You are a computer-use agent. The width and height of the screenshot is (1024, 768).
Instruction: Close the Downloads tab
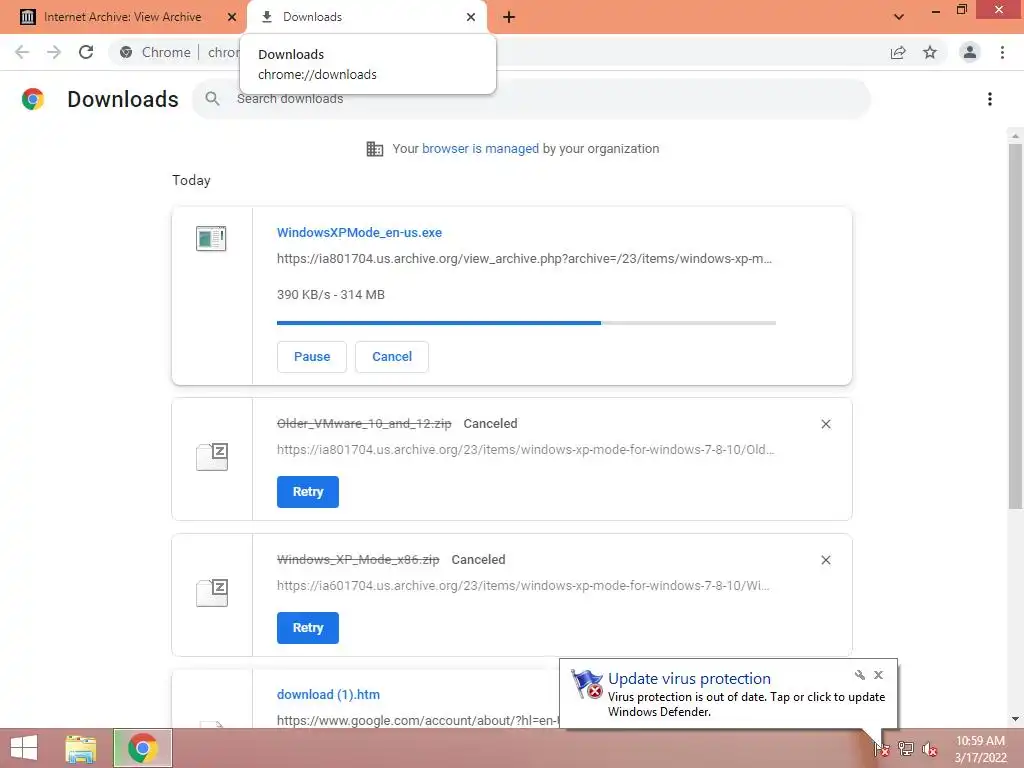point(471,17)
